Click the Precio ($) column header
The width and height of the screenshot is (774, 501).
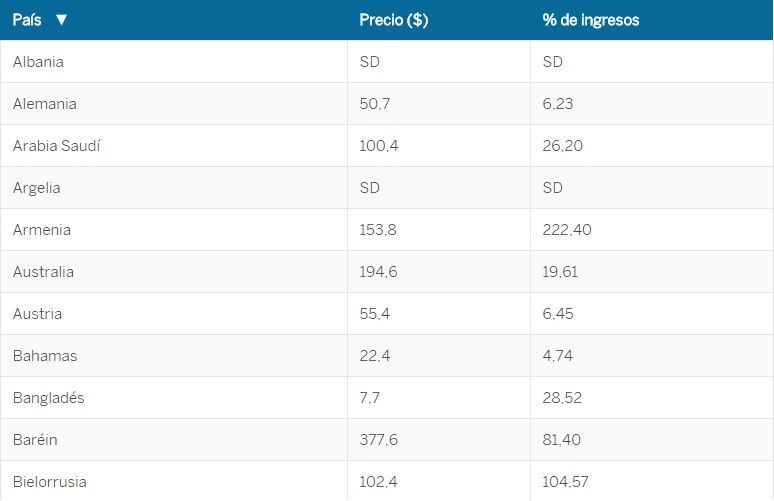point(393,20)
